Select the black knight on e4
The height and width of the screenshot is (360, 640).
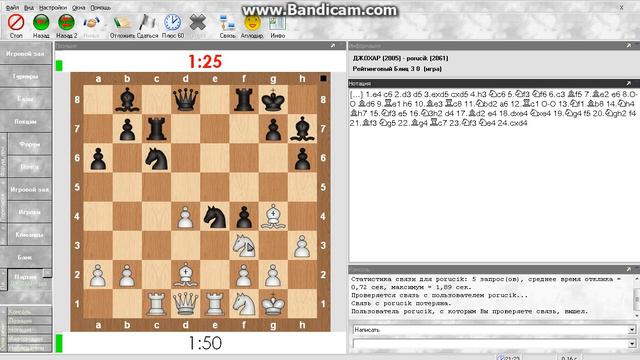click(215, 216)
